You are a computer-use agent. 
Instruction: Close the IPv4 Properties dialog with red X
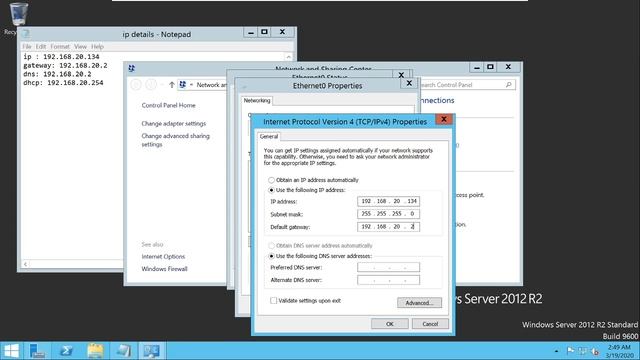pyautogui.click(x=444, y=119)
